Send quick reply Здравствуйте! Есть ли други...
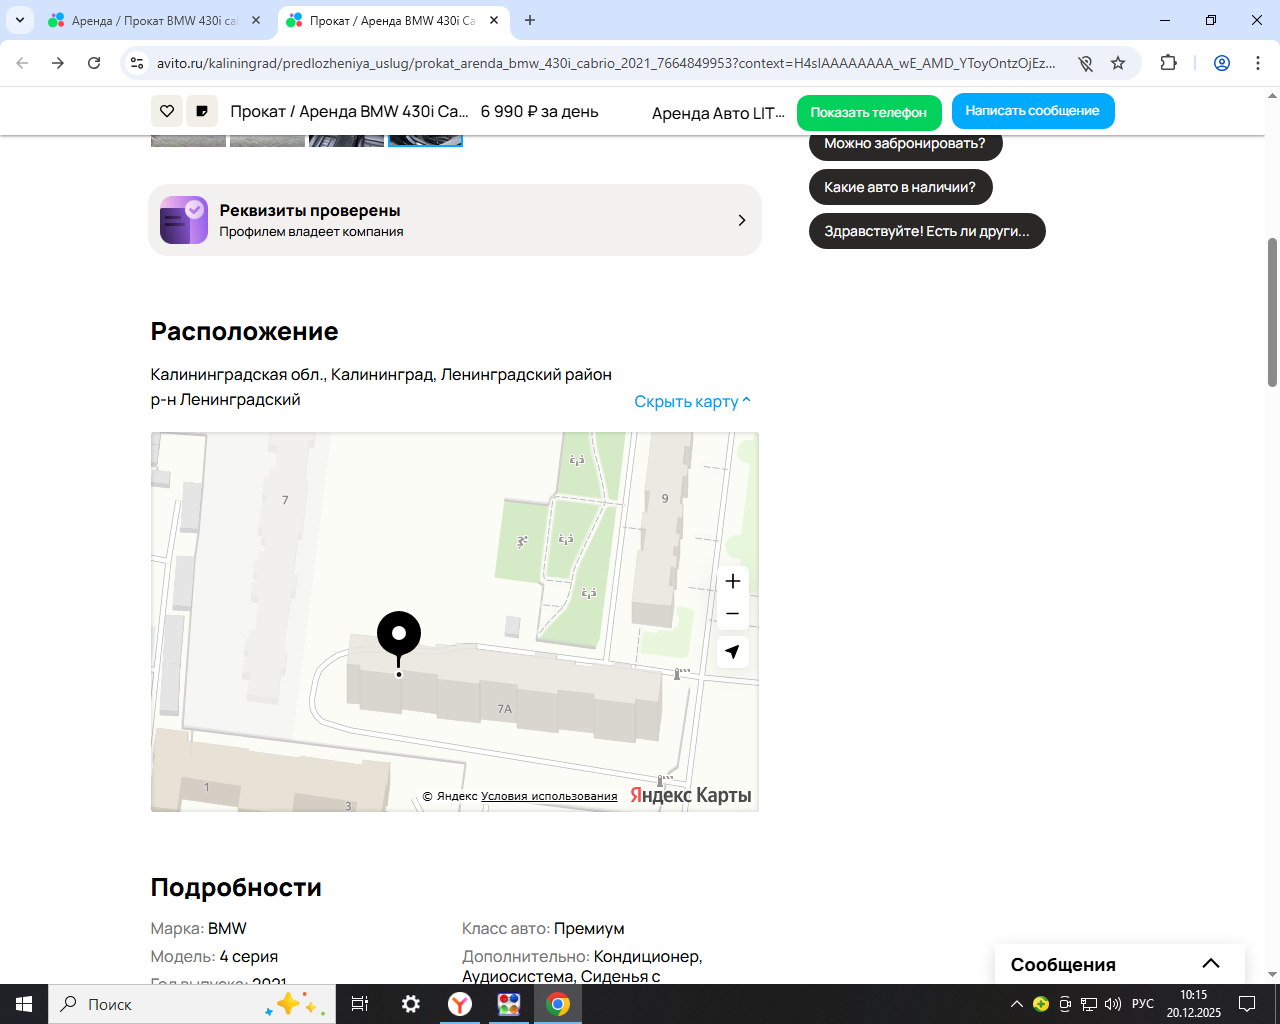 pos(927,231)
